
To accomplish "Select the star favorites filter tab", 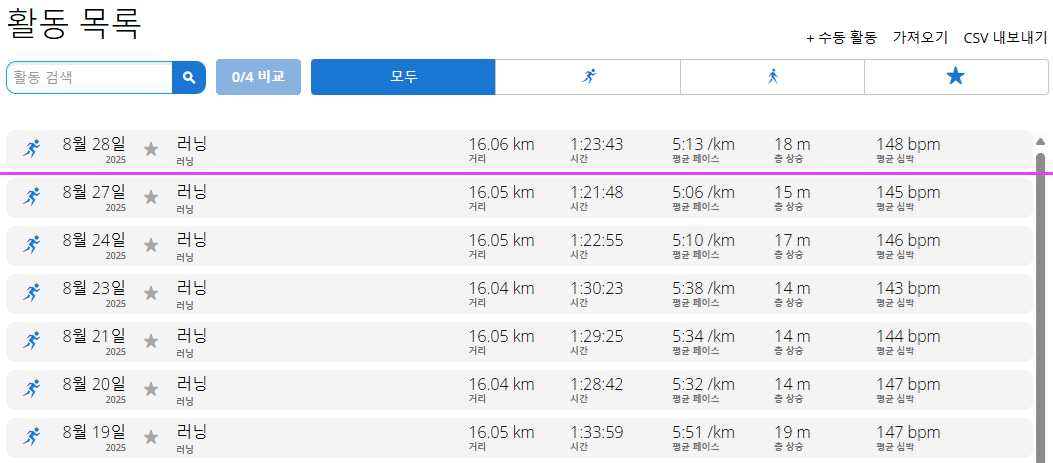I will [956, 77].
